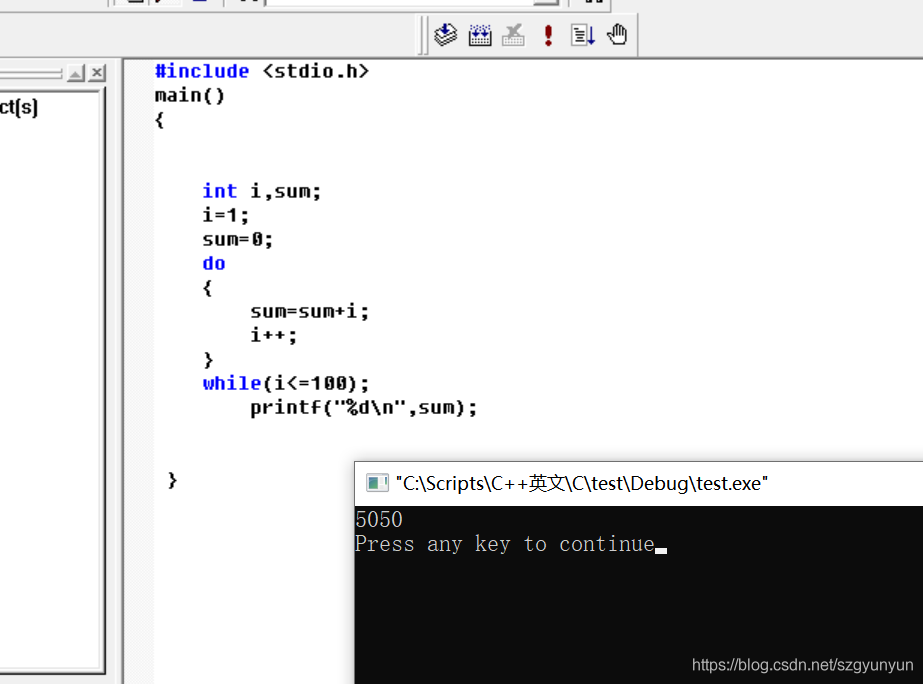Click the Compile icon in build toolbar
Viewport: 923px width, 684px height.
tap(446, 35)
